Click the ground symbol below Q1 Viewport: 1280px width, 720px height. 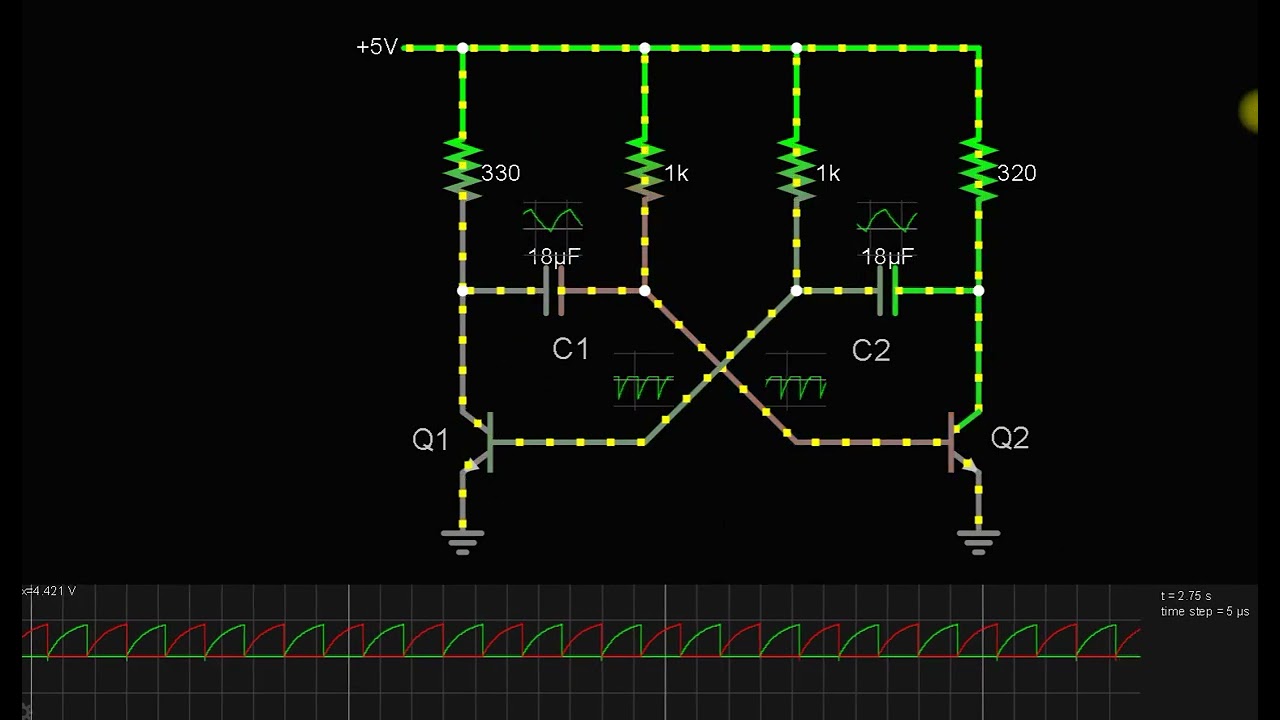point(462,541)
